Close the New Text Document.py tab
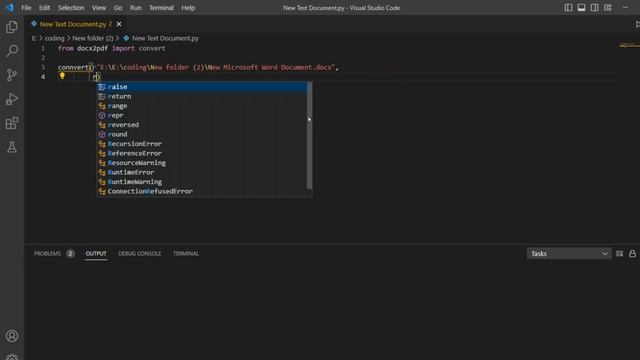This screenshot has height=360, width=640. click(119, 24)
